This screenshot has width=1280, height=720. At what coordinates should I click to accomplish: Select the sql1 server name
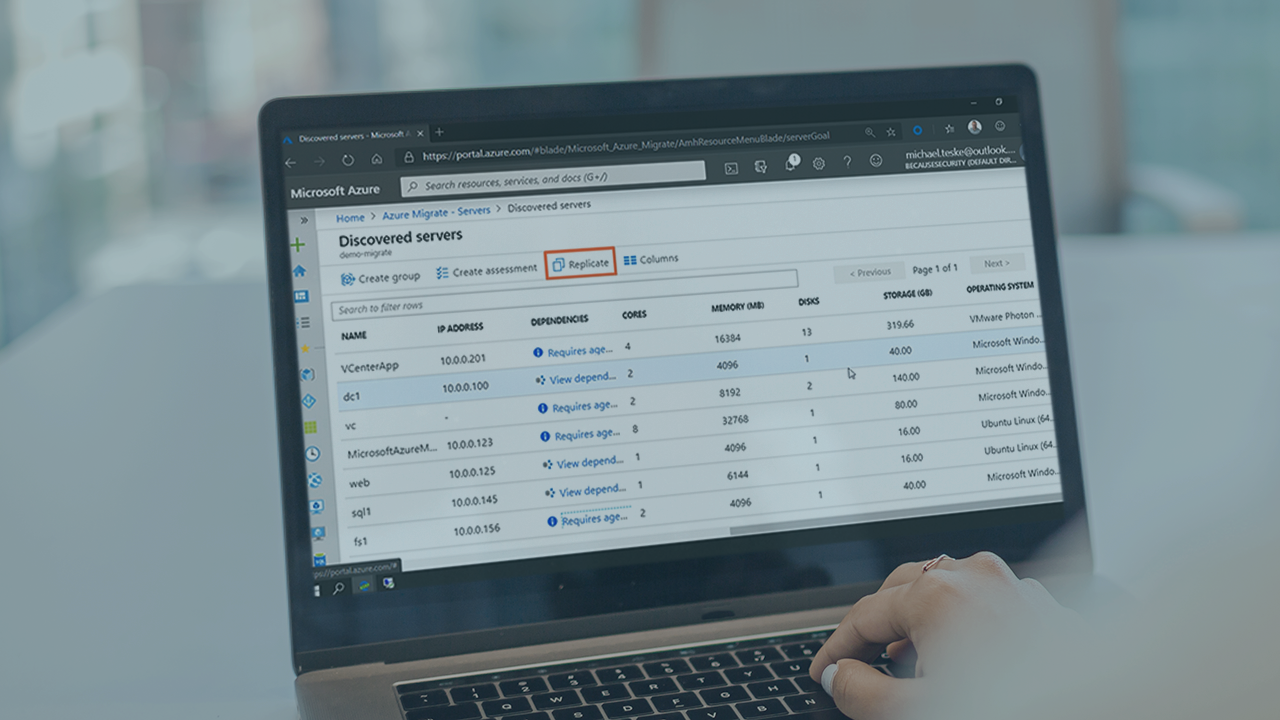tap(361, 512)
